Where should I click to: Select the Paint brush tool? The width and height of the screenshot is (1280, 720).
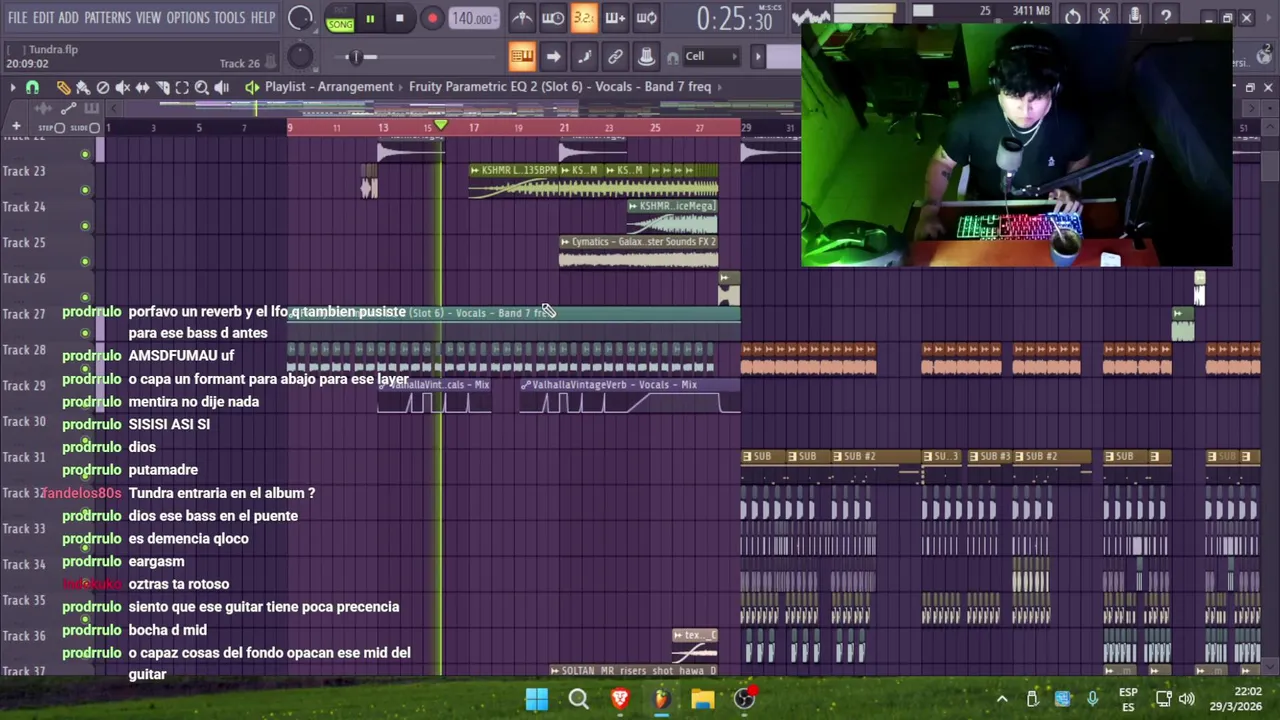point(83,87)
